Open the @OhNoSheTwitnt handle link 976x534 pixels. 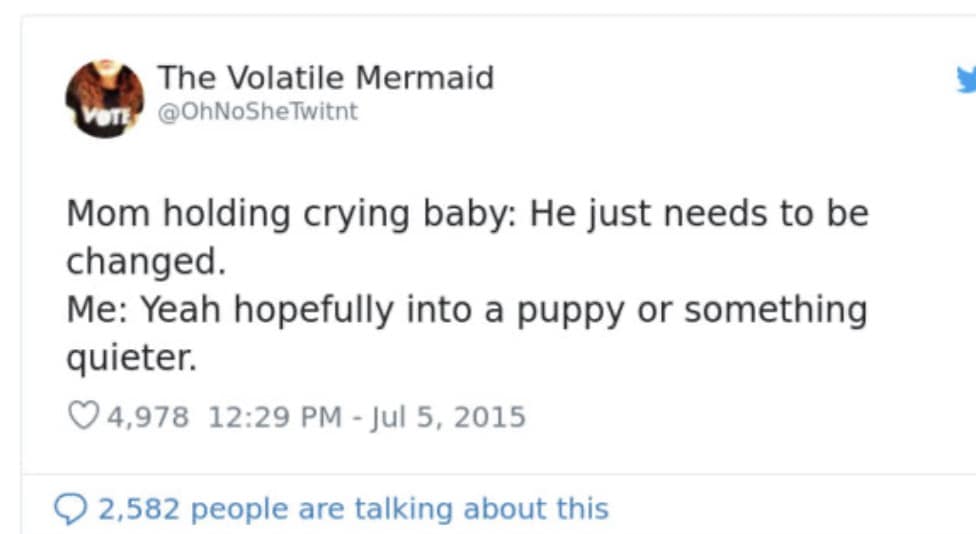256,112
